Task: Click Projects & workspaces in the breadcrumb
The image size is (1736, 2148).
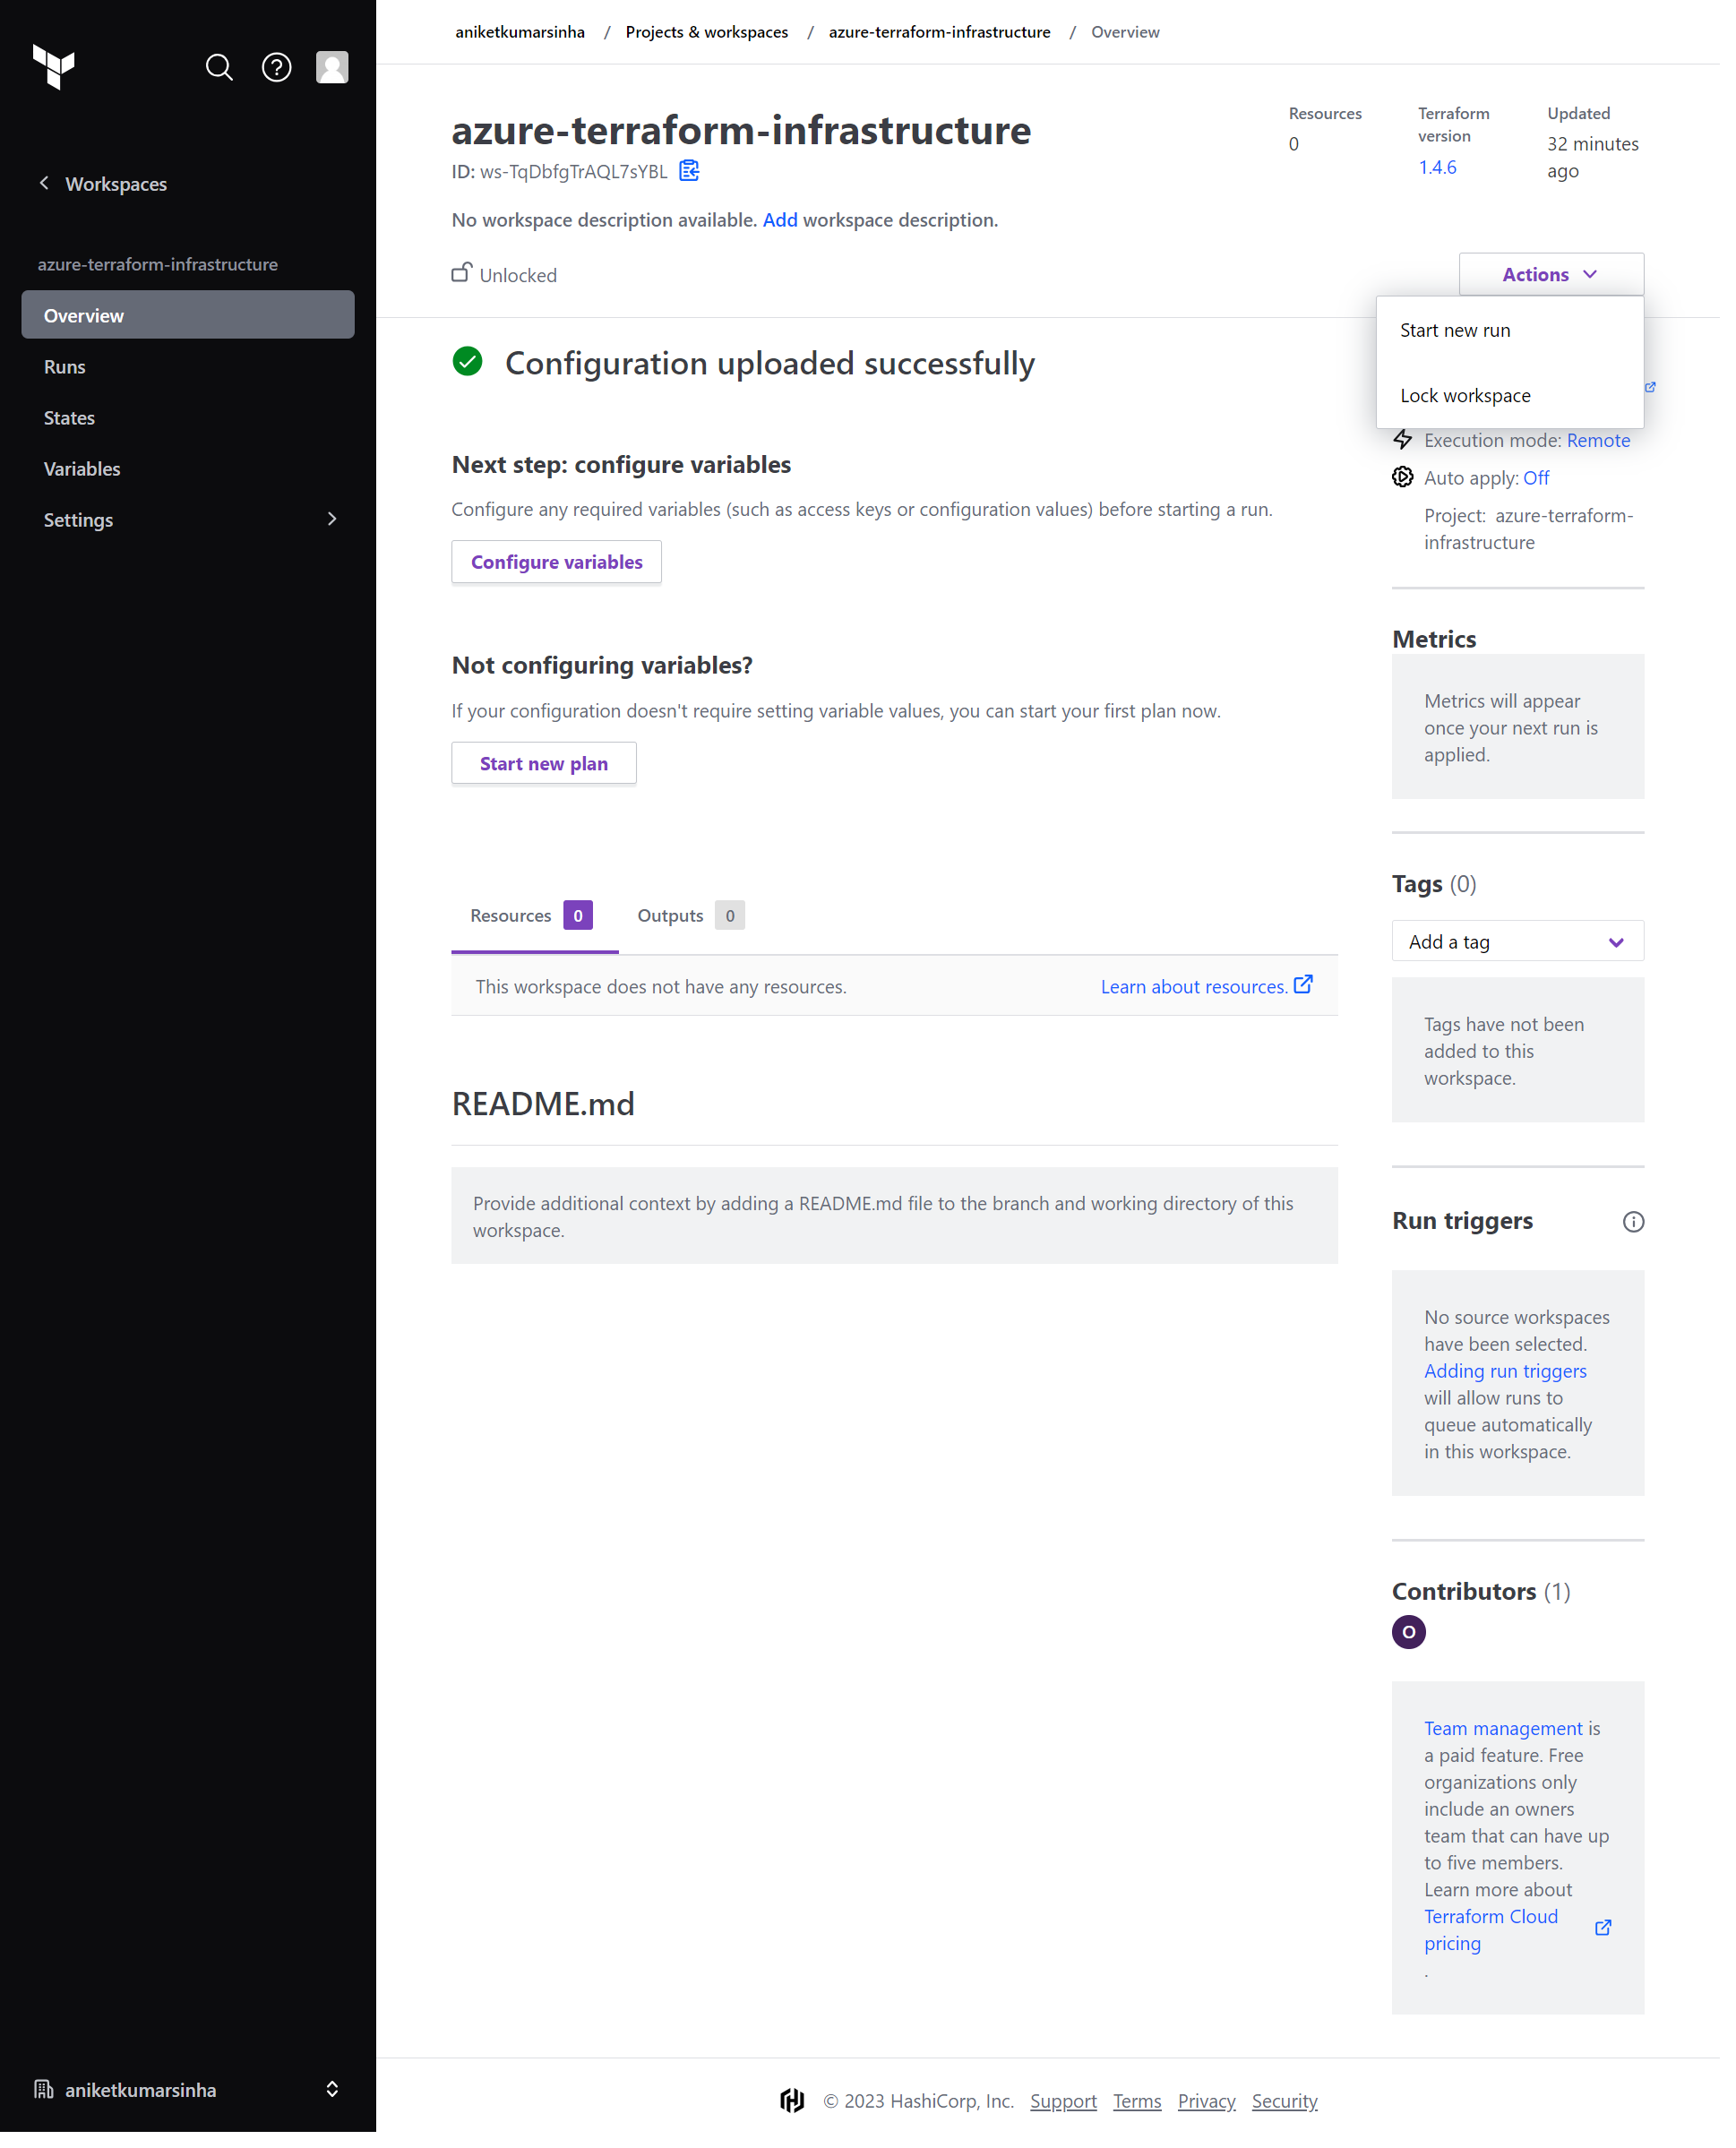Action: pos(713,32)
